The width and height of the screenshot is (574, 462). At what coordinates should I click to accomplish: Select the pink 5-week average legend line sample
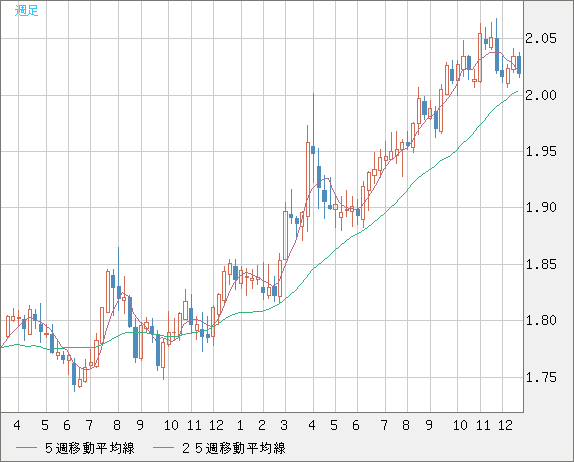click(x=26, y=448)
